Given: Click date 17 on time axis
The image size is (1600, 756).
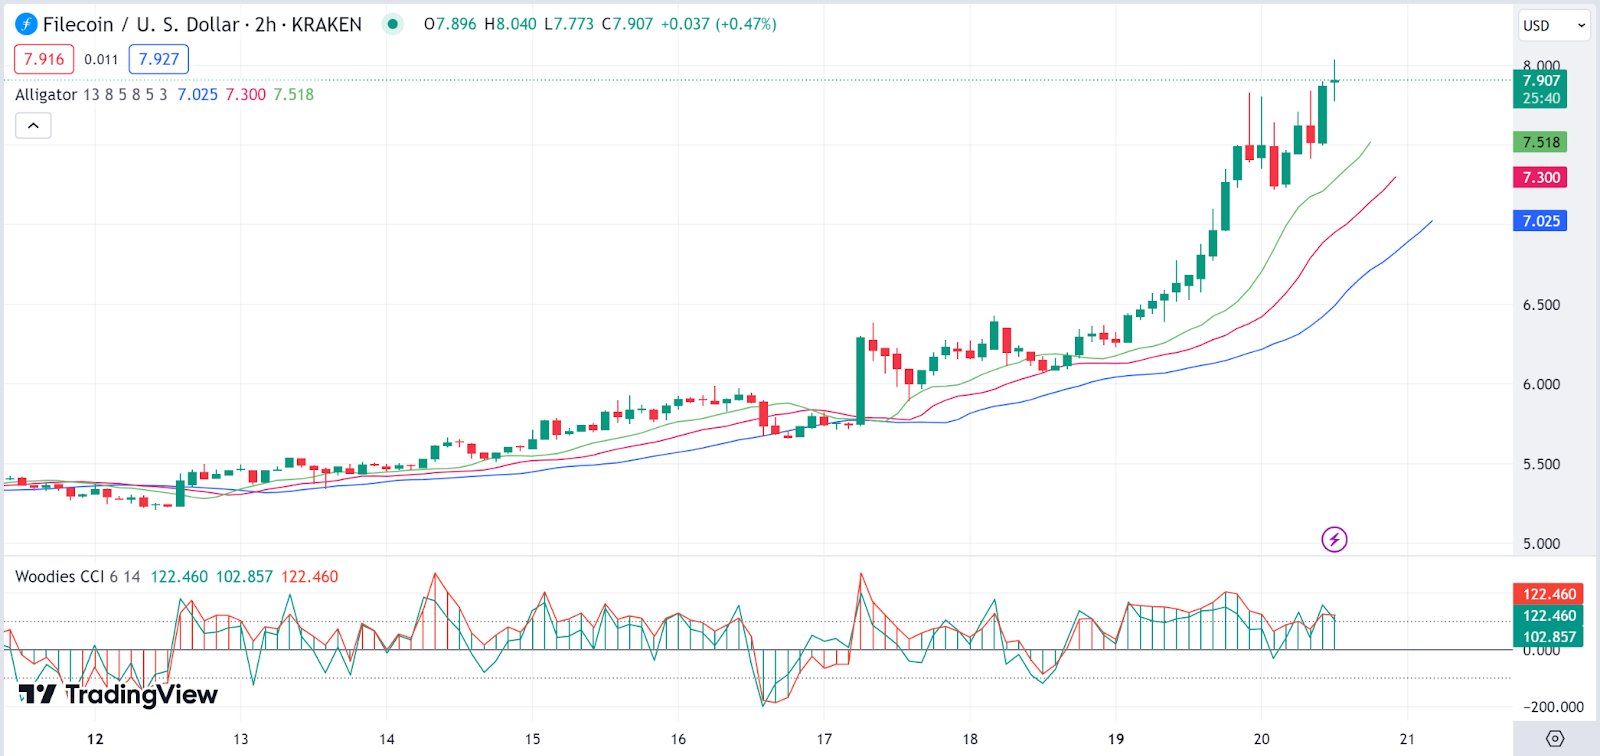Looking at the screenshot, I should click(x=824, y=739).
